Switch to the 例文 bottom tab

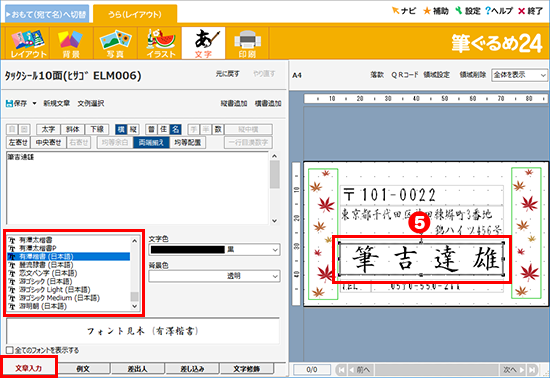(x=83, y=369)
